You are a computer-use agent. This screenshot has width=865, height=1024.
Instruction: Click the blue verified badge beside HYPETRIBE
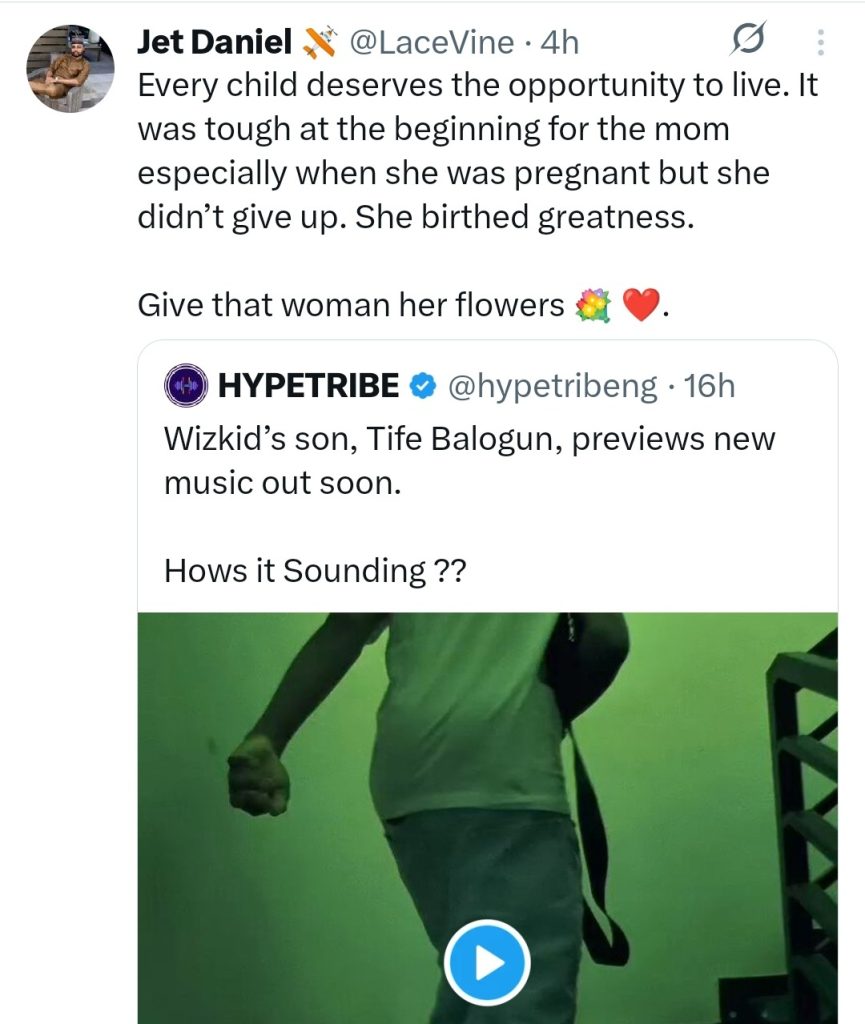423,386
